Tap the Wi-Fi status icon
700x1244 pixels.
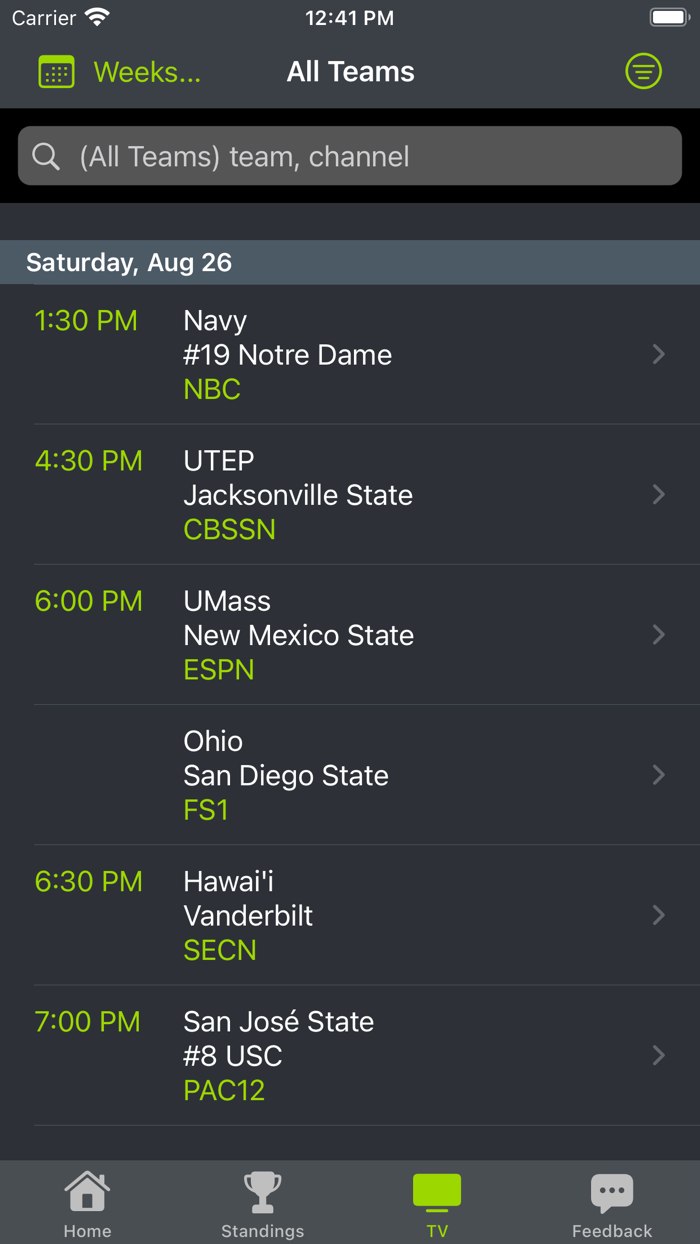[x=95, y=16]
